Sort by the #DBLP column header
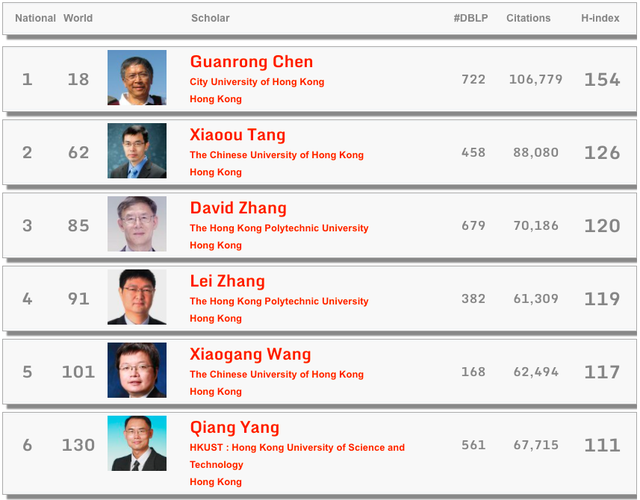640x500 pixels. (x=471, y=18)
